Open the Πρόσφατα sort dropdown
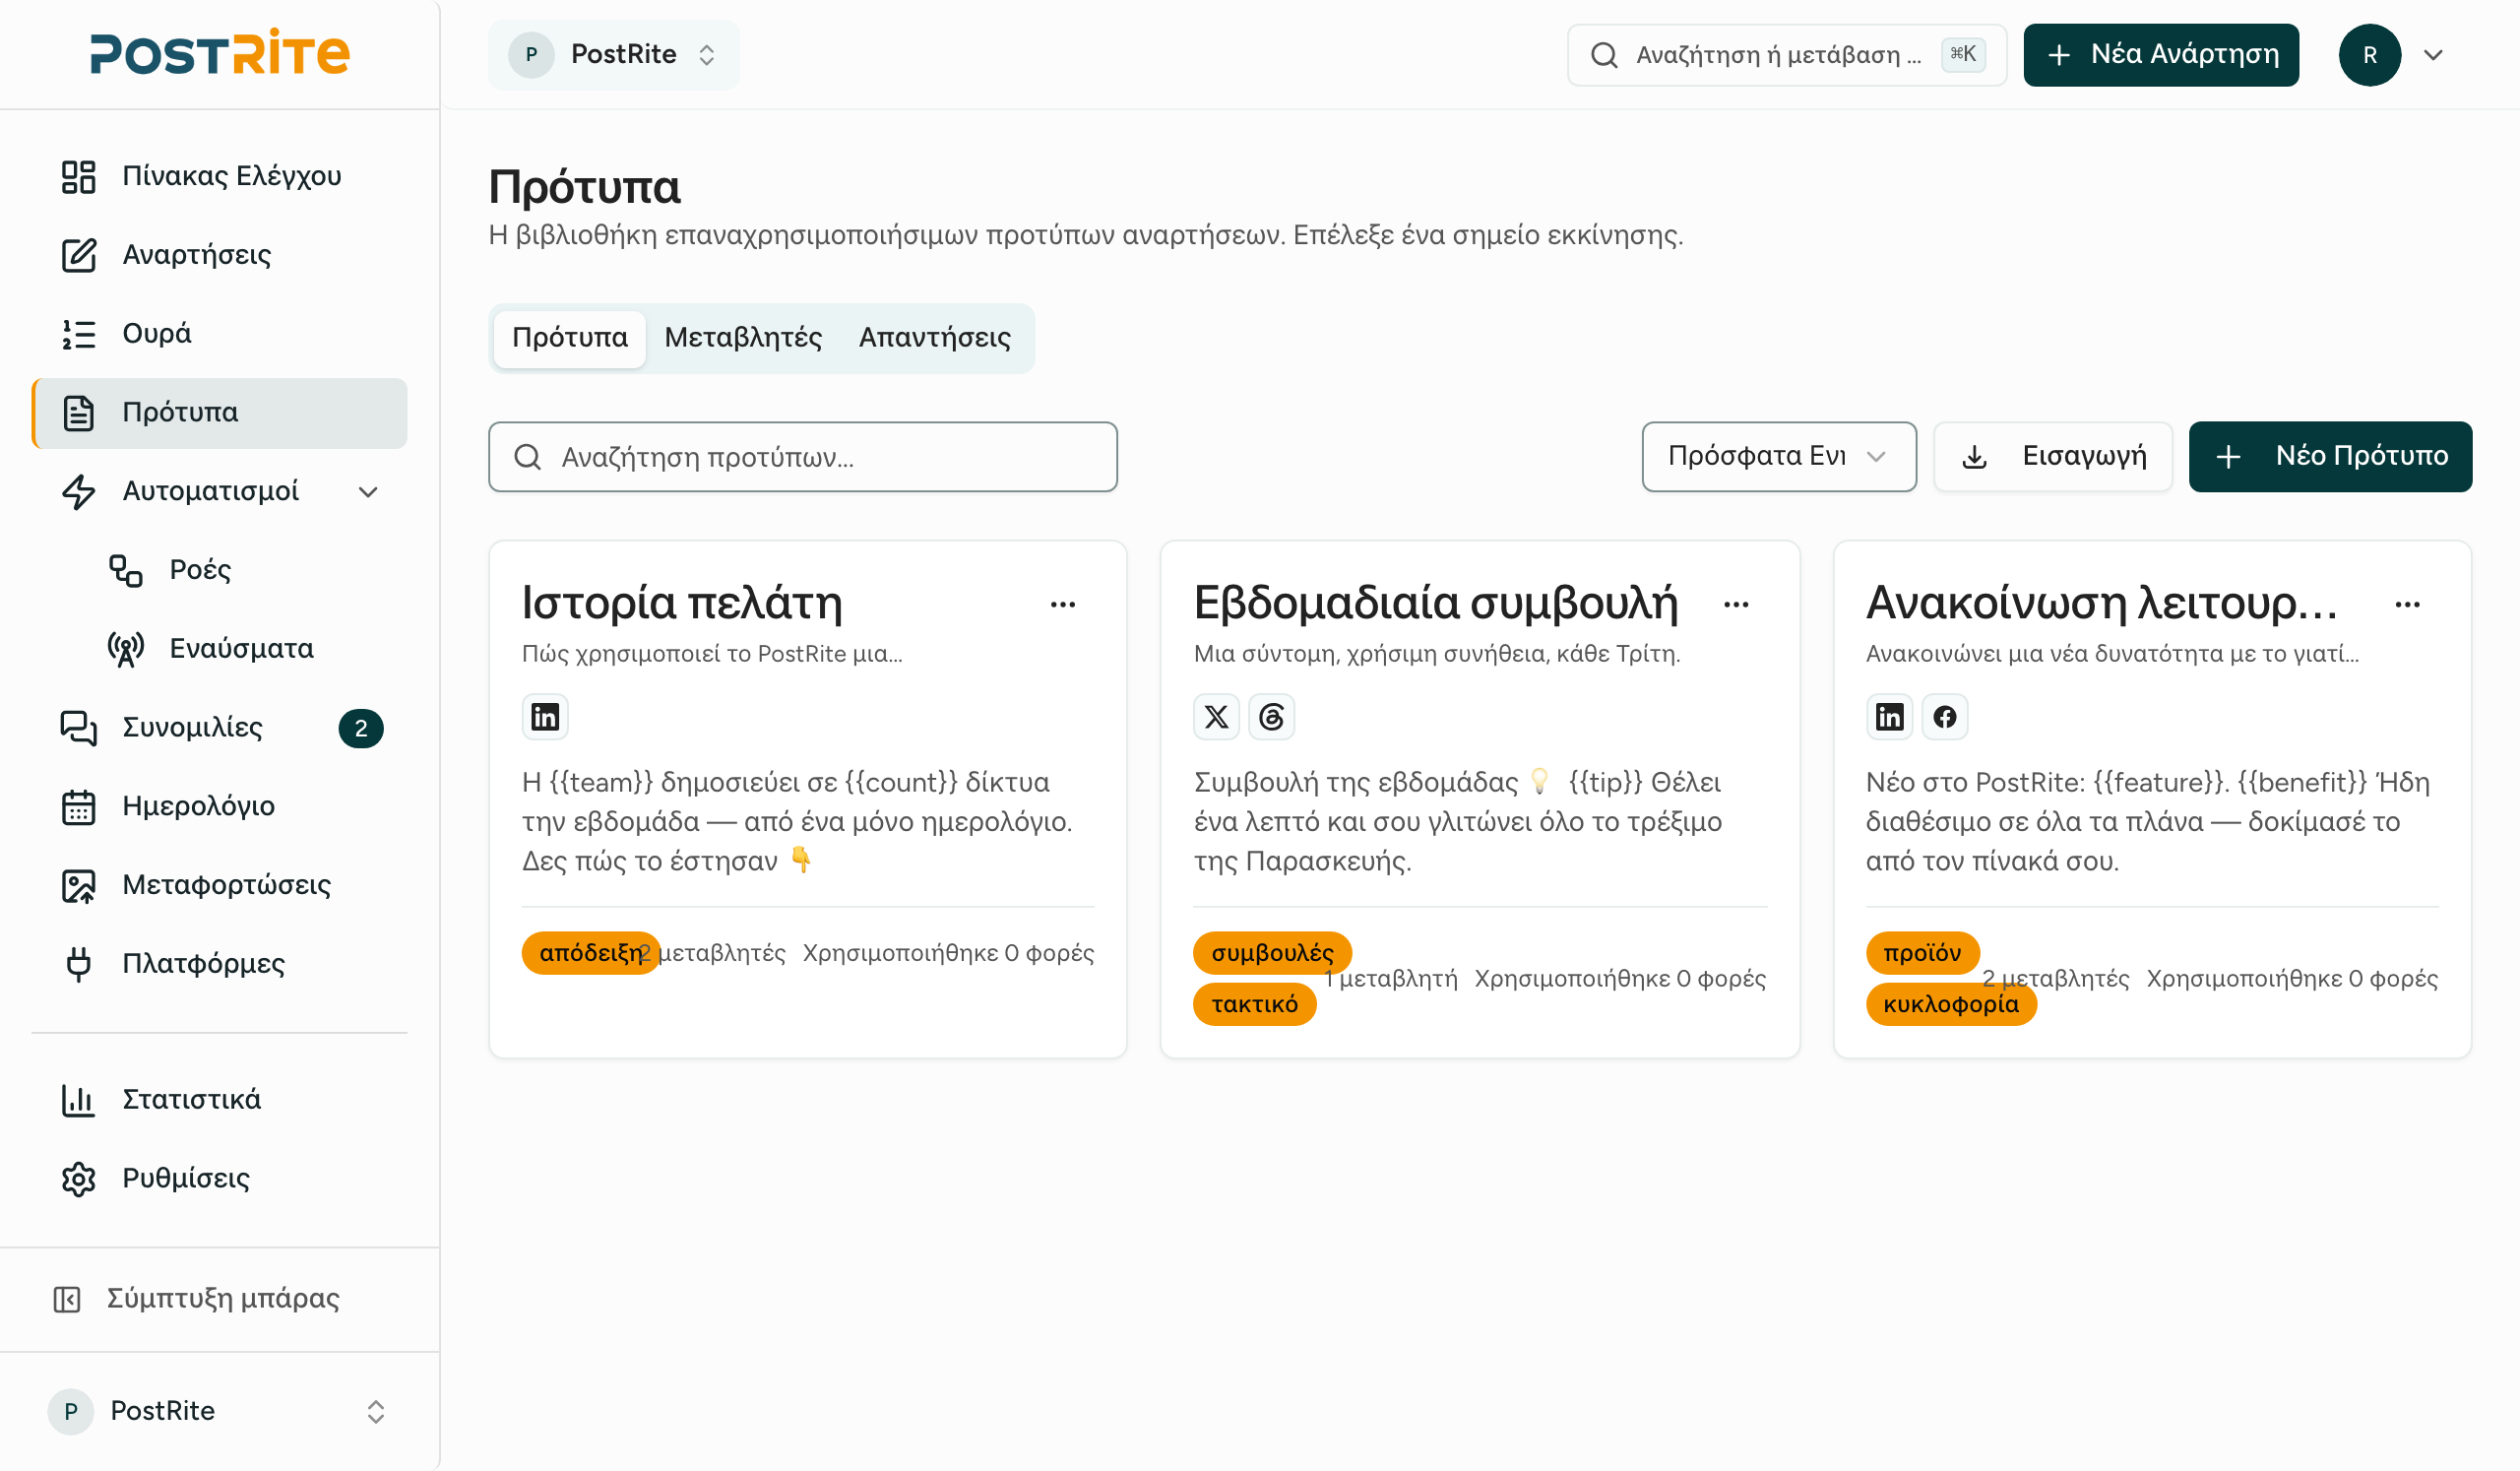Viewport: 2520px width, 1471px height. (1778, 457)
